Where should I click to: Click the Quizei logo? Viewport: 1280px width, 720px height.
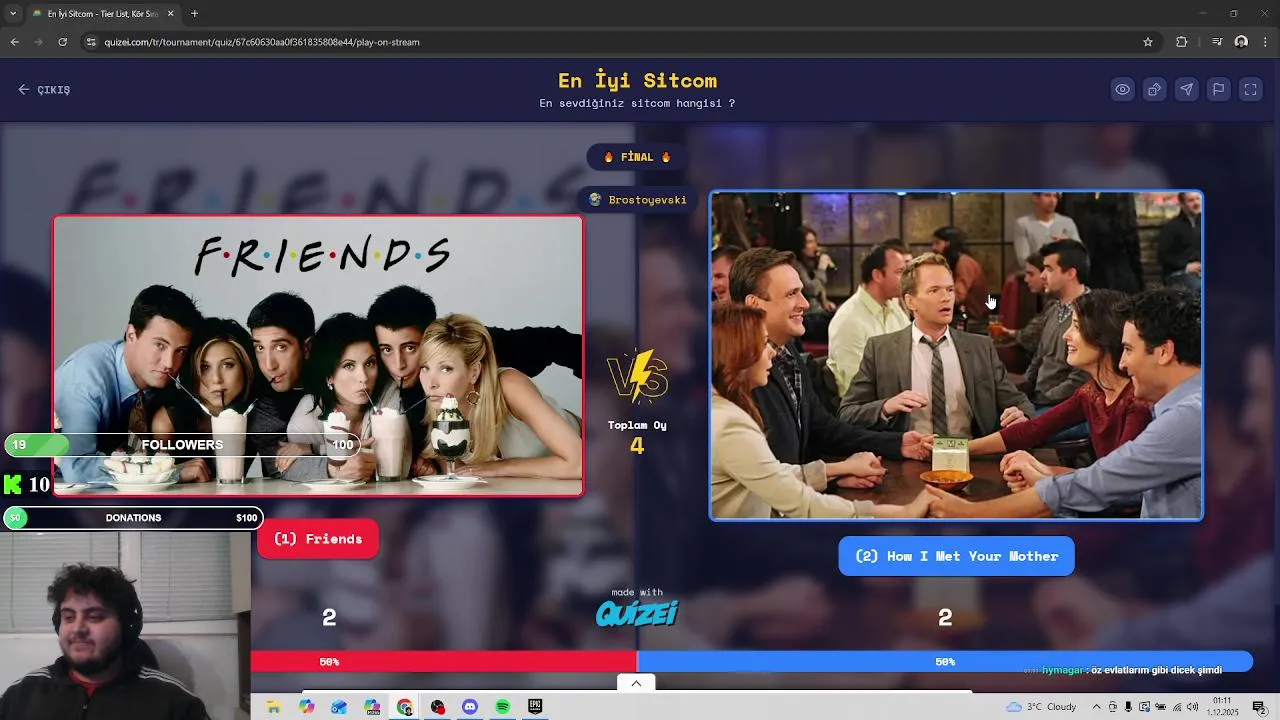pos(637,613)
